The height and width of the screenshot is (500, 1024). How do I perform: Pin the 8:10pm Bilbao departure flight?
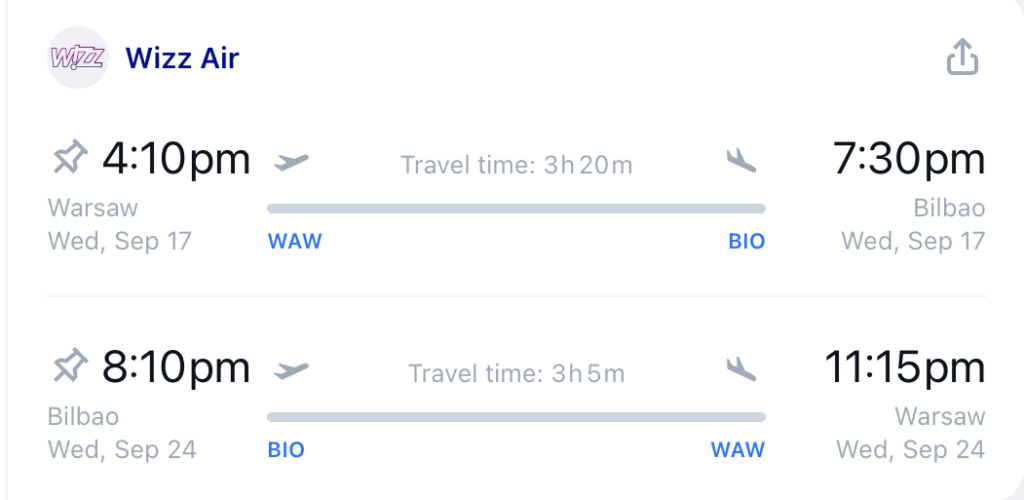[69, 366]
